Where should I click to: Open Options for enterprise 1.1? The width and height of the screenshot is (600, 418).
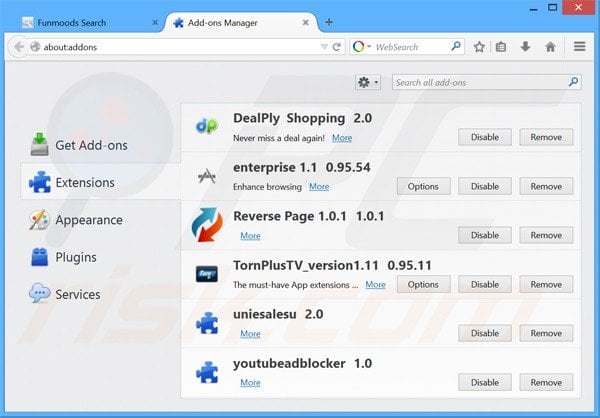[x=423, y=186]
